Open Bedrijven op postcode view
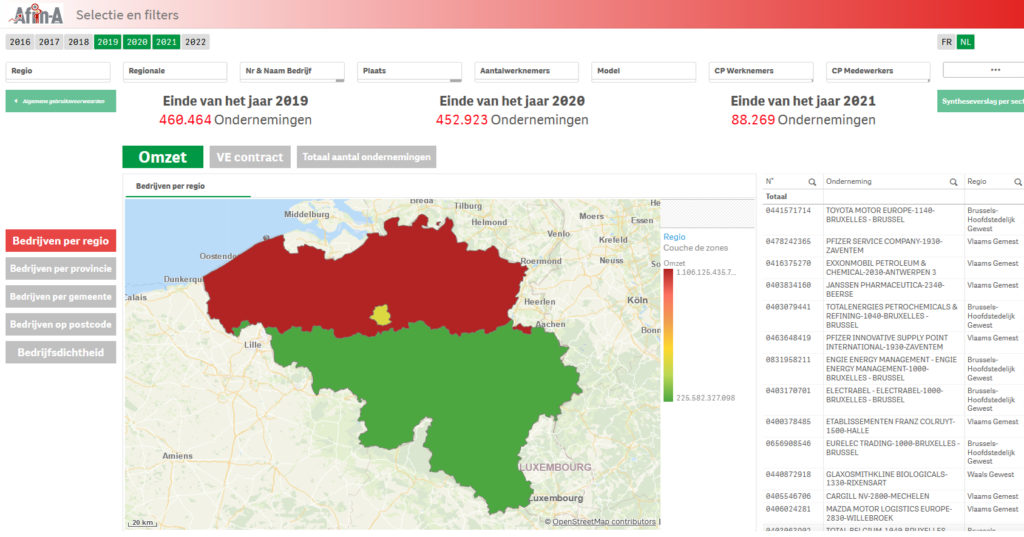 click(x=61, y=324)
